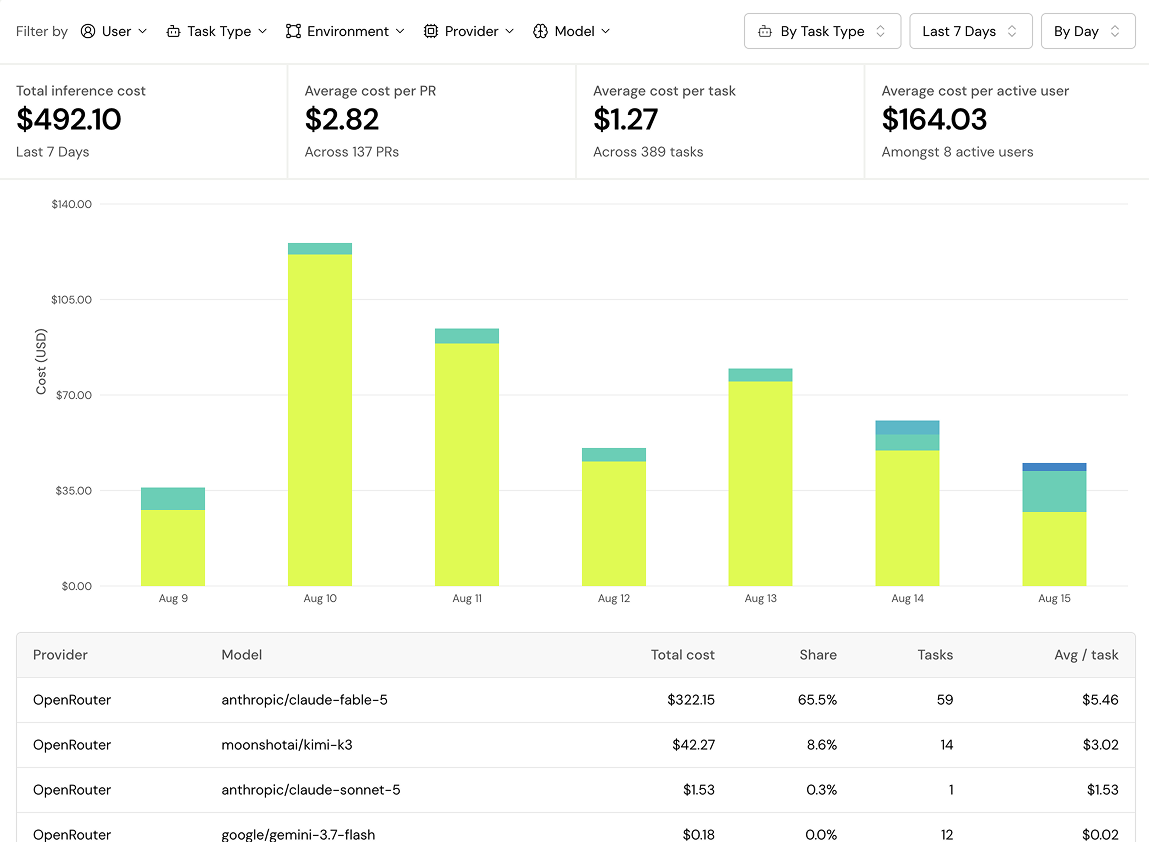
Task: Click the 'Across 389 tasks' caption
Action: [x=648, y=152]
